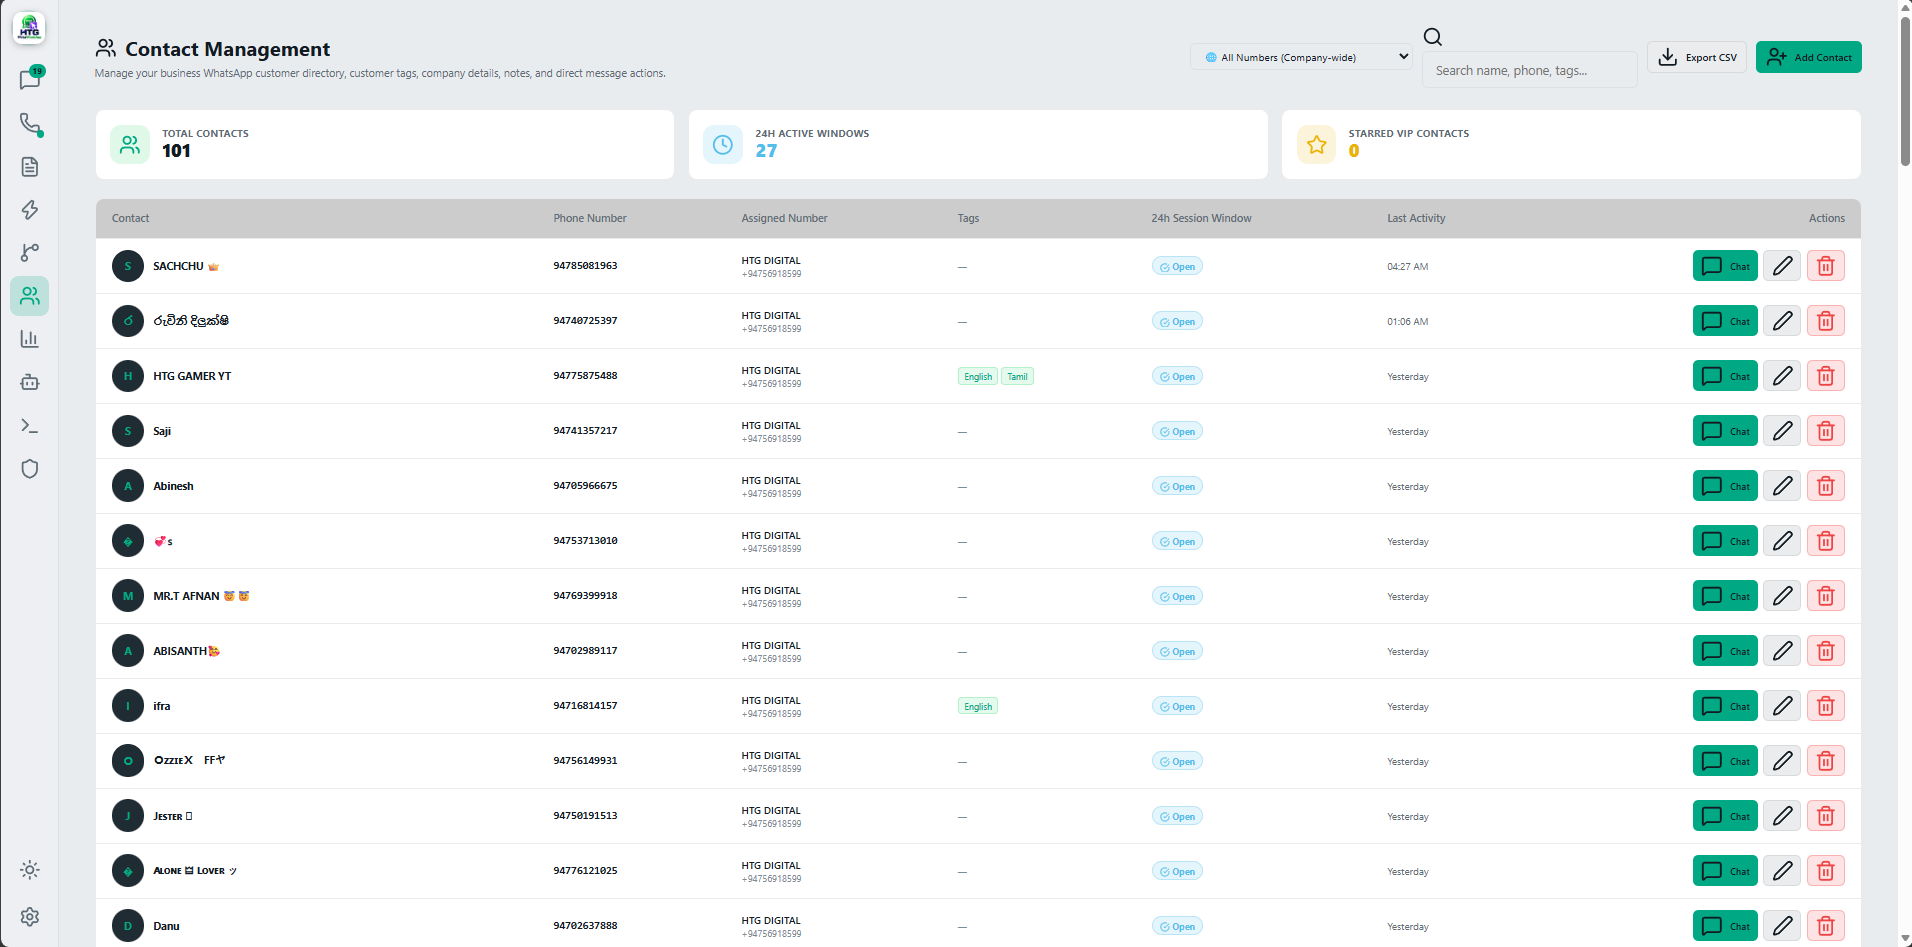Click the pencil edit icon for SACHCHU
The height and width of the screenshot is (947, 1912).
coord(1782,266)
